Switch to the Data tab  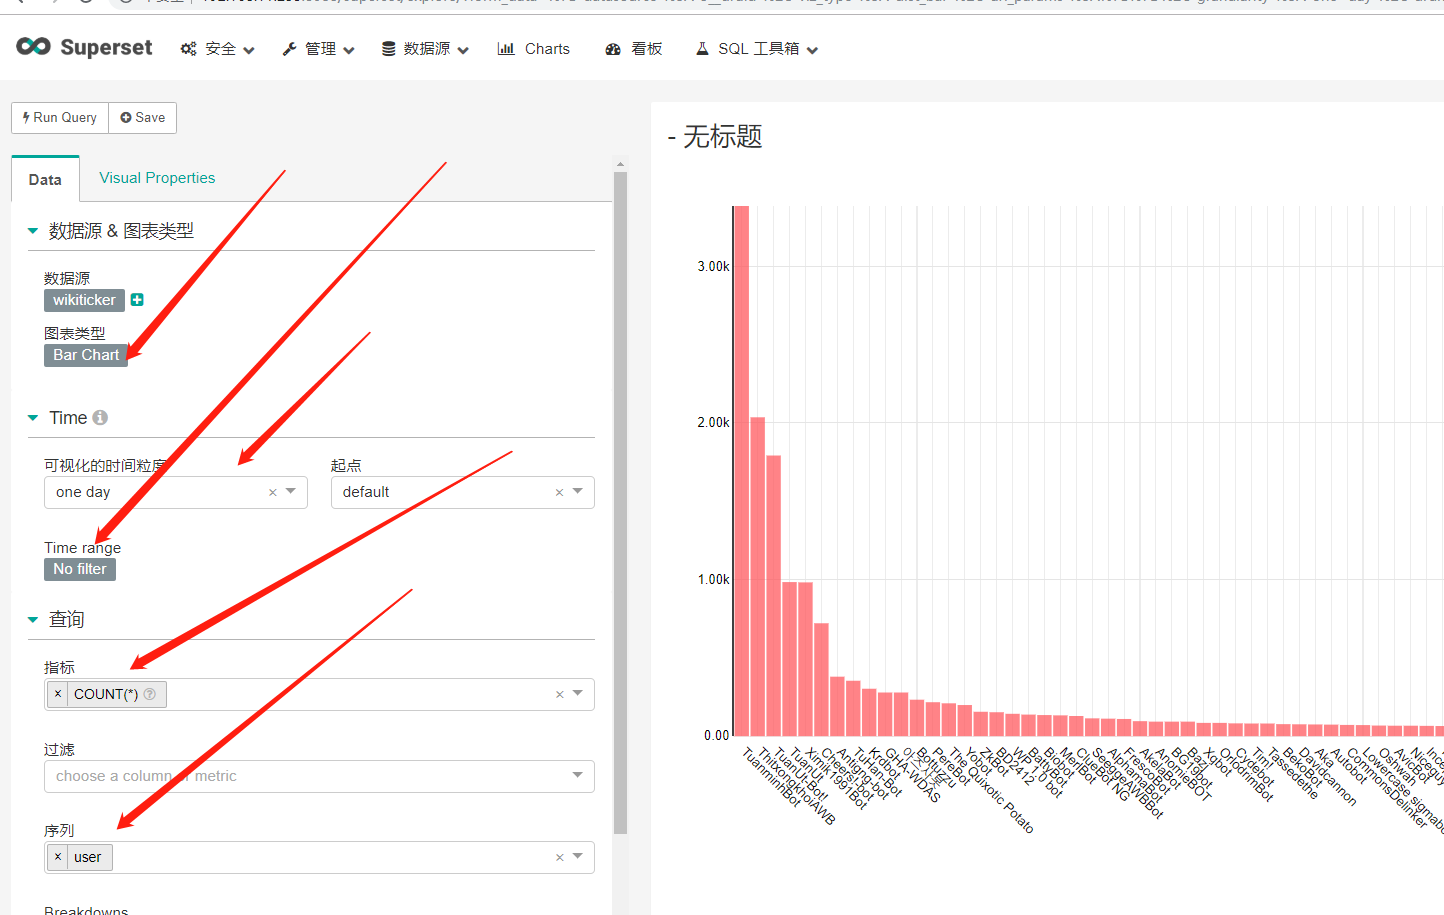(x=45, y=180)
